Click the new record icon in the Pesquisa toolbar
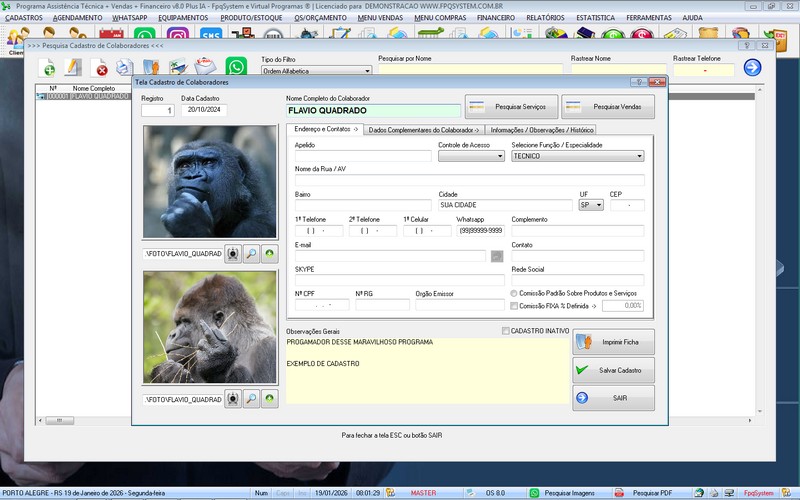This screenshot has height=500, width=800. [x=47, y=67]
